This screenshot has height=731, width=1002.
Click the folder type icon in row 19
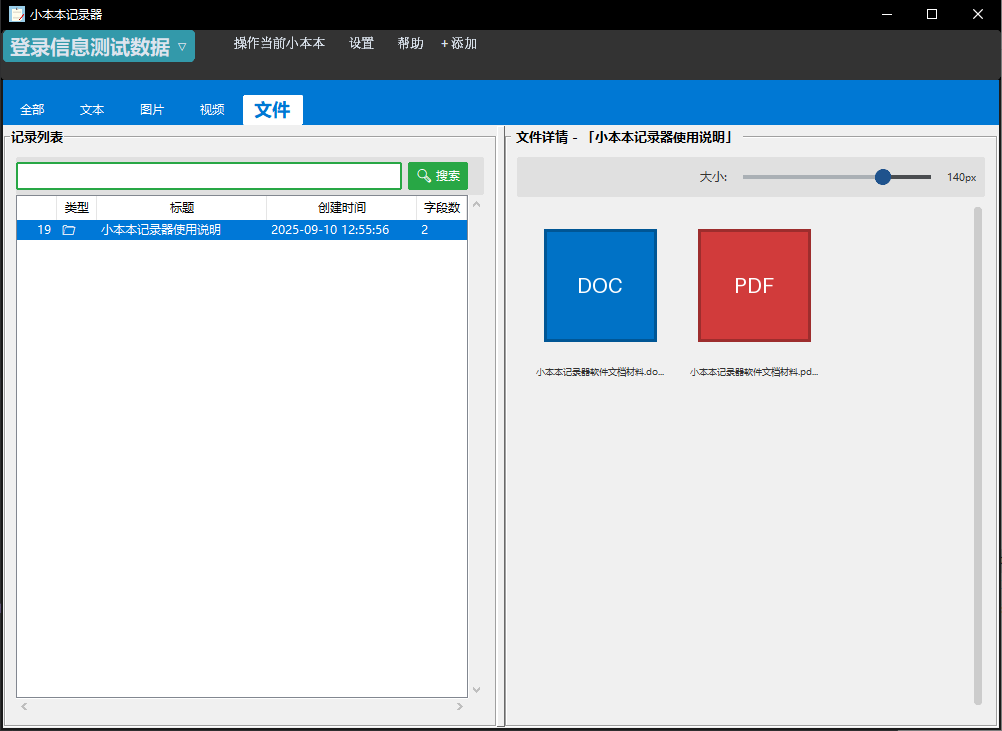[69, 230]
